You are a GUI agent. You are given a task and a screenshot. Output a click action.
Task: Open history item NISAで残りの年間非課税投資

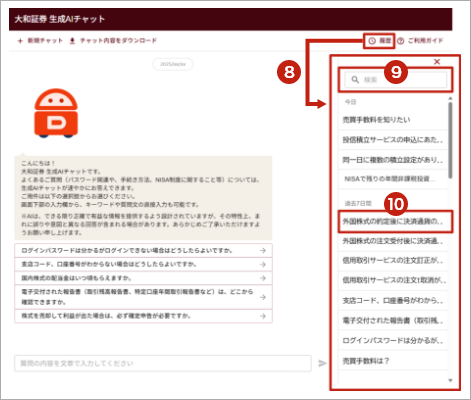pos(393,179)
